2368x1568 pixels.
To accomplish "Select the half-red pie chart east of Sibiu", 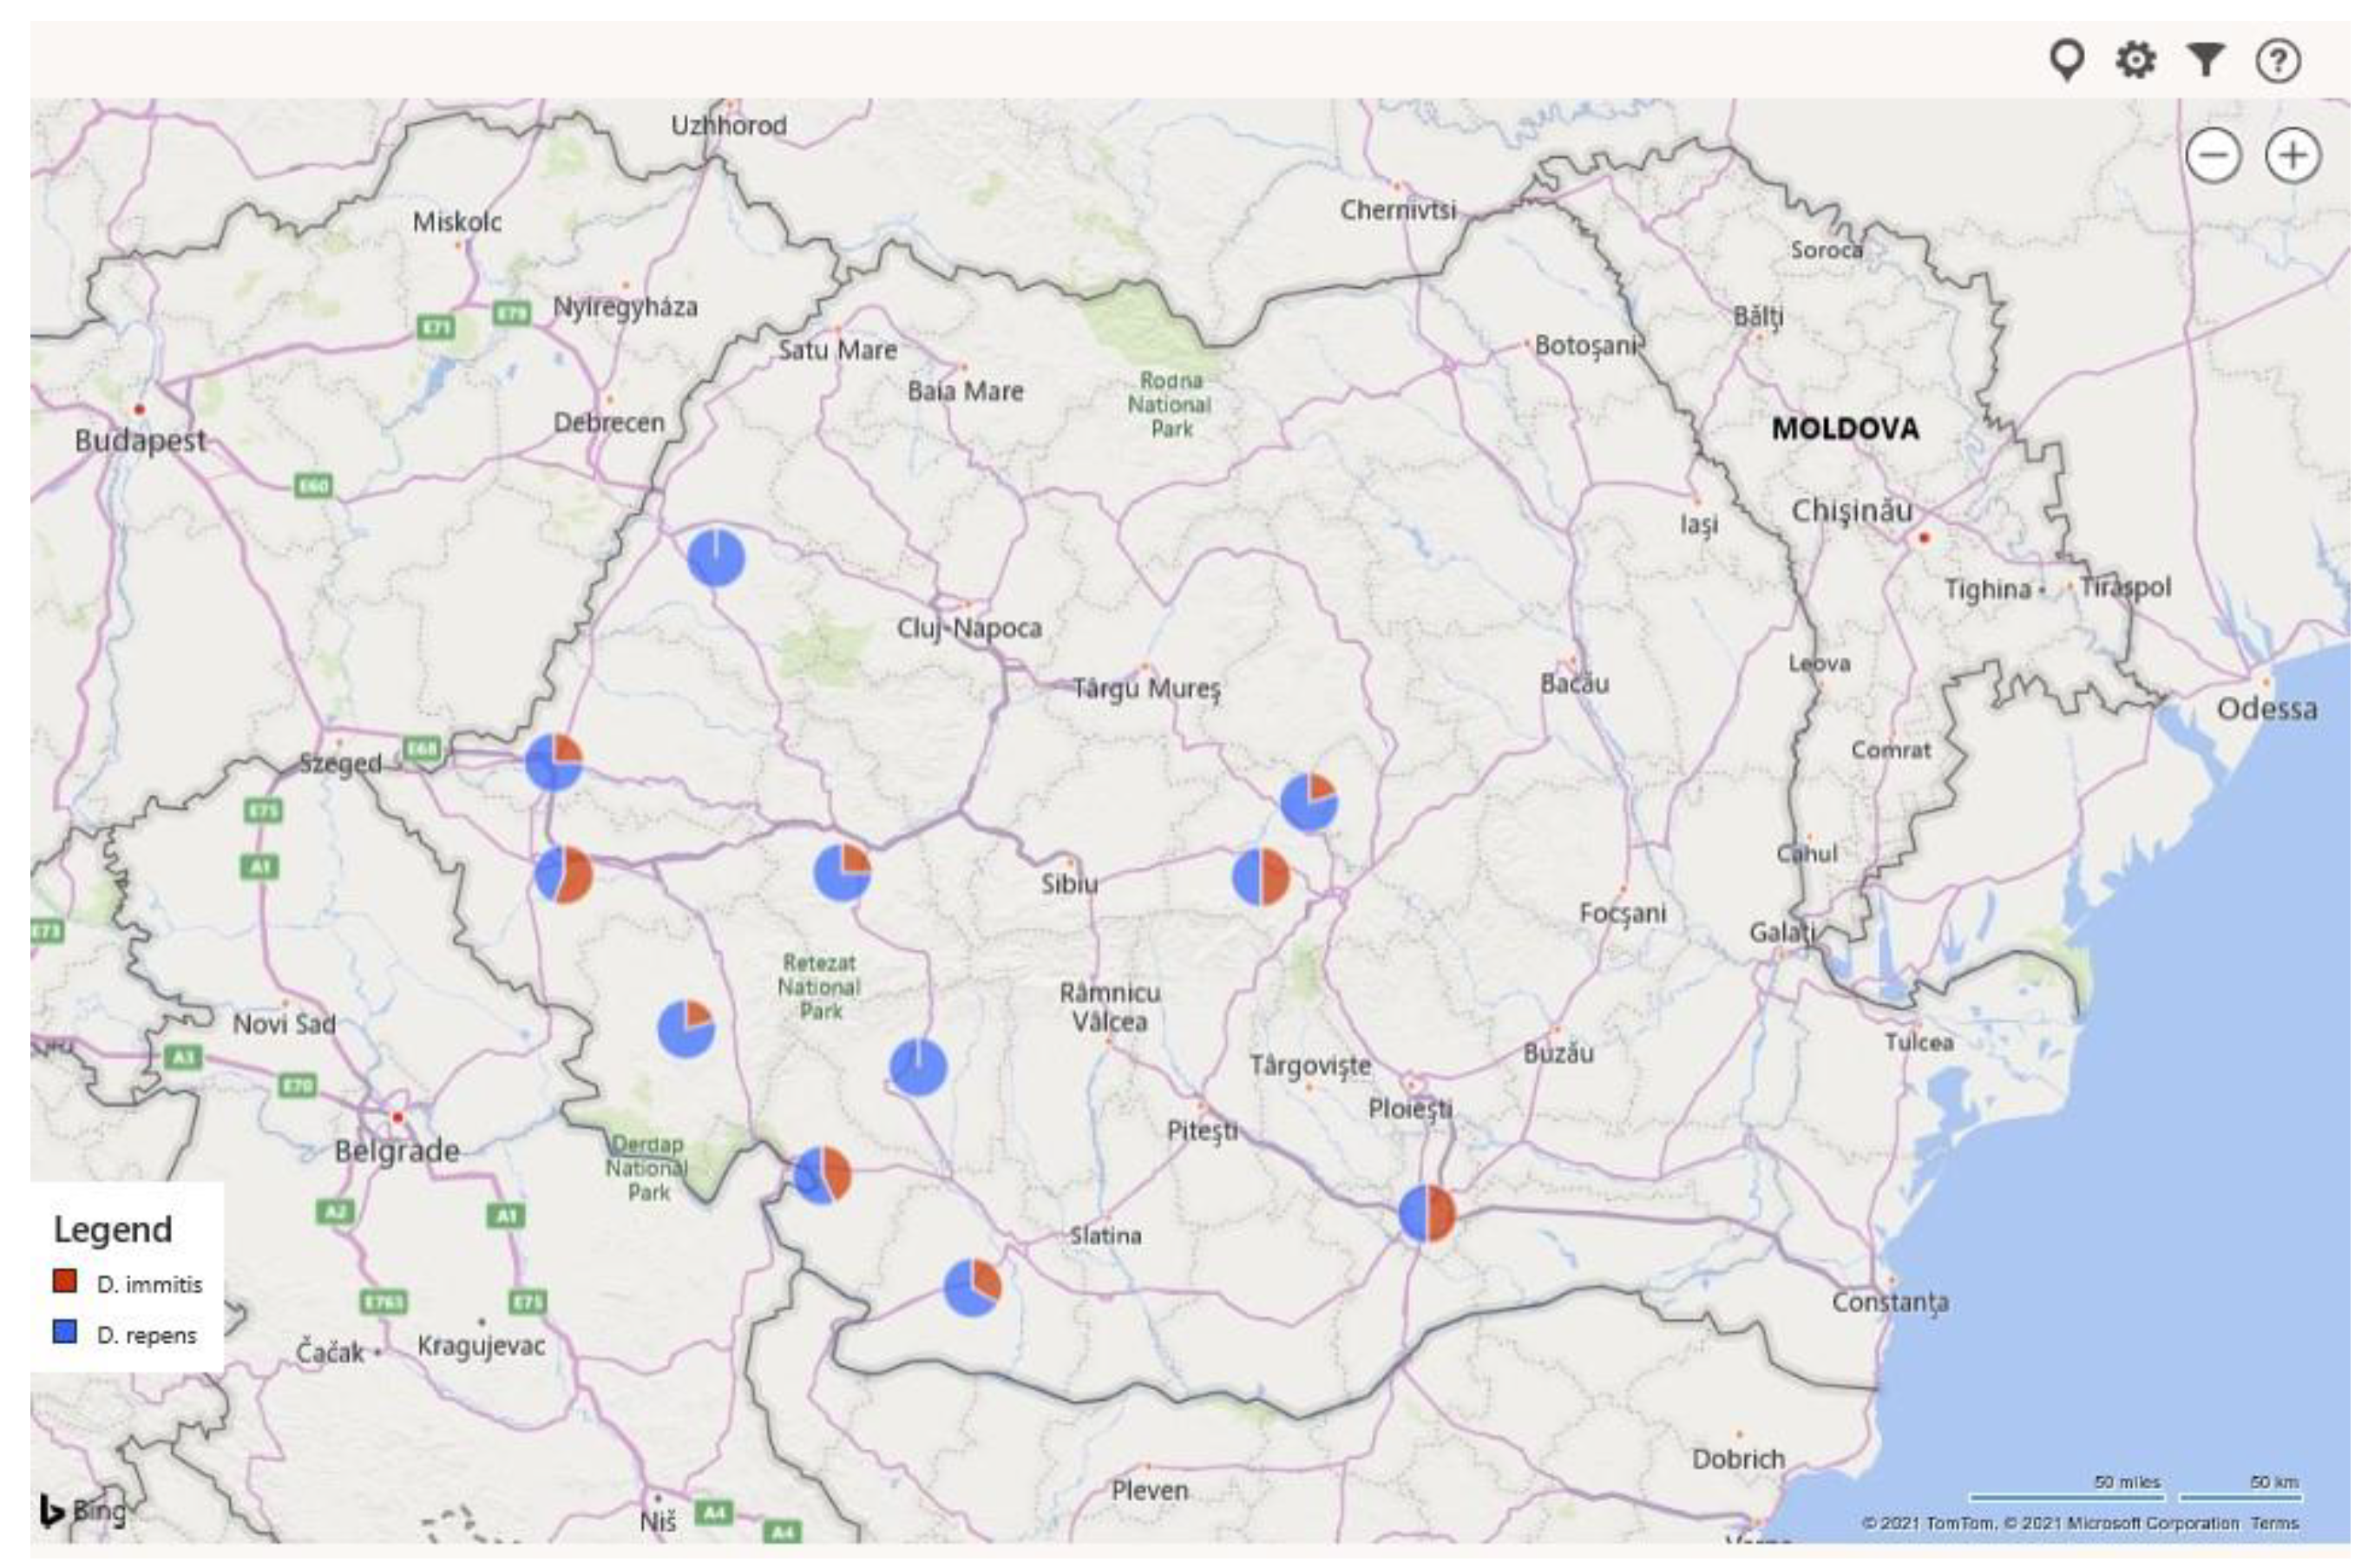I will tap(1260, 877).
